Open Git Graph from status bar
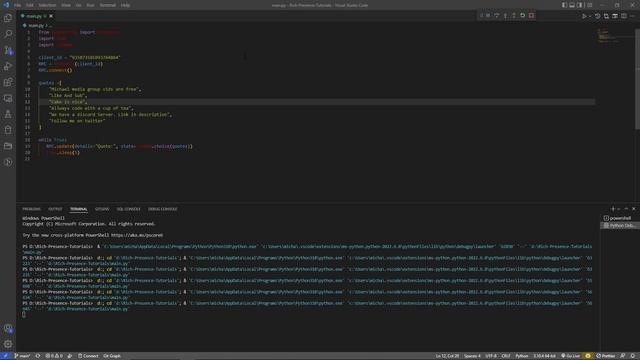 112,356
